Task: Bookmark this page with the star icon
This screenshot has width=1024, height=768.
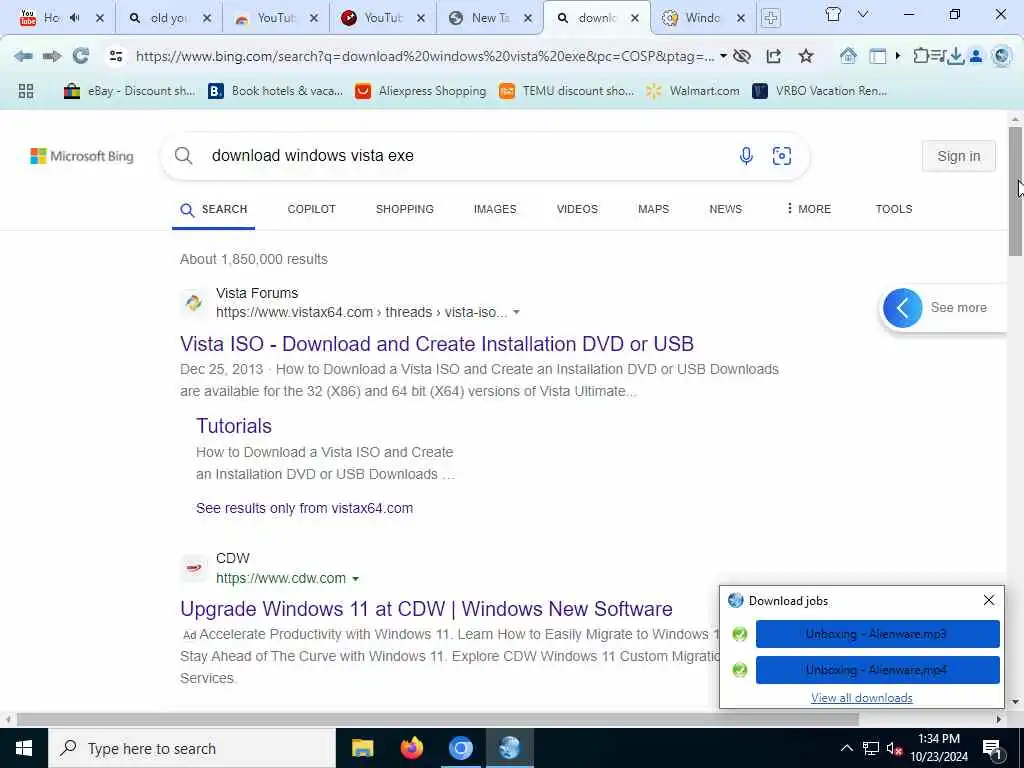Action: coord(806,56)
